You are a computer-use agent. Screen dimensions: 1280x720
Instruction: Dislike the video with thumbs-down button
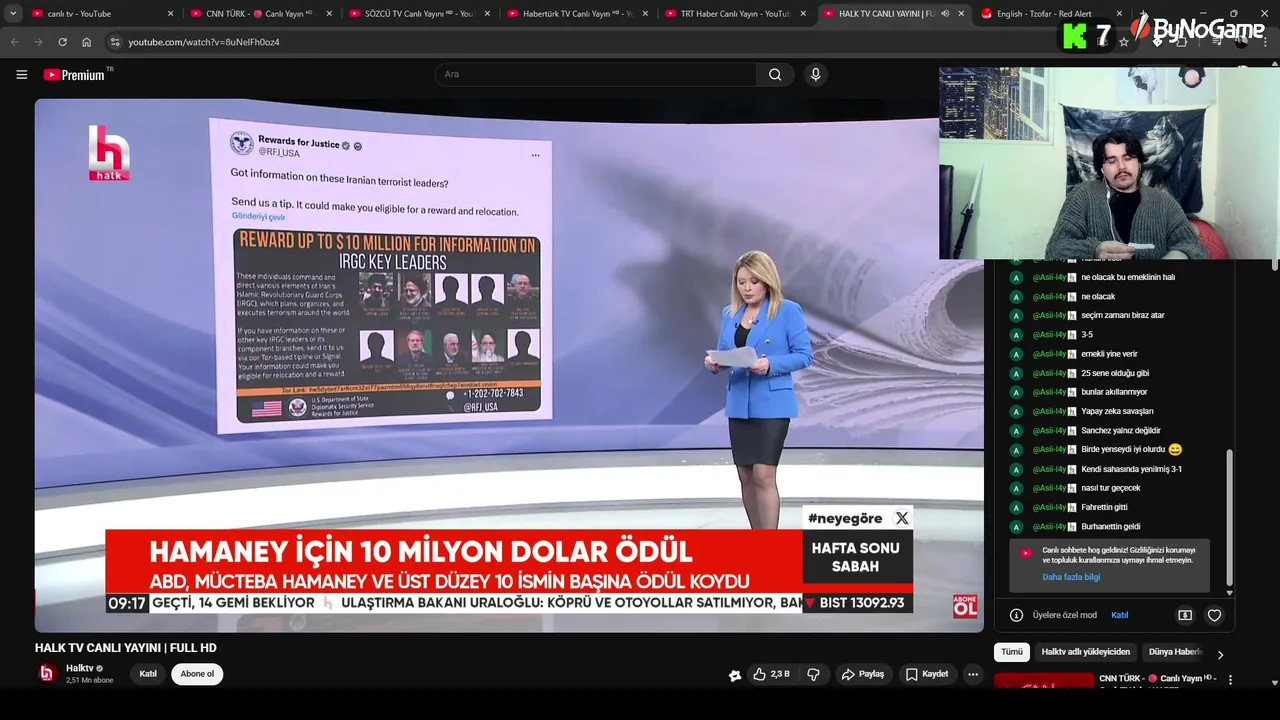click(813, 674)
